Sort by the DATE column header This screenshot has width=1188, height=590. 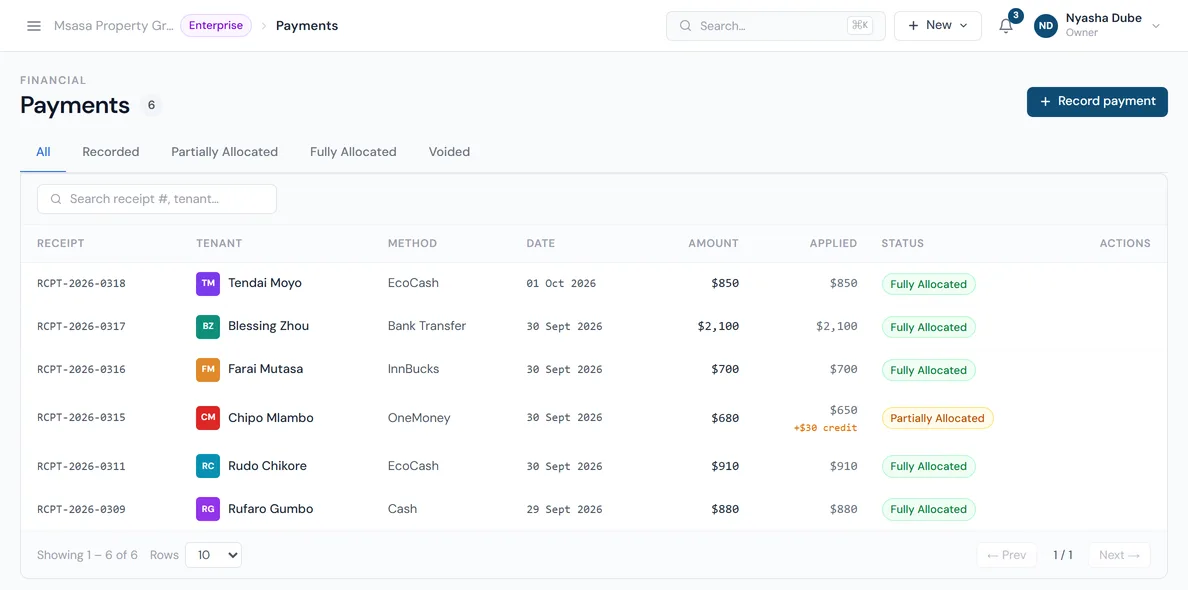[541, 243]
